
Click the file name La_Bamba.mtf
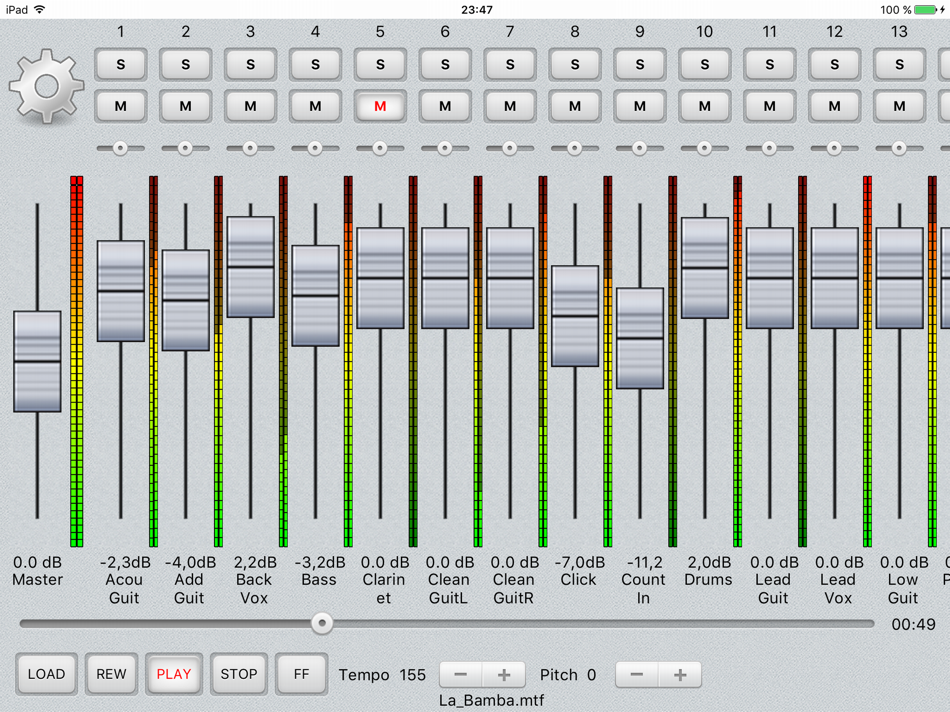491,700
